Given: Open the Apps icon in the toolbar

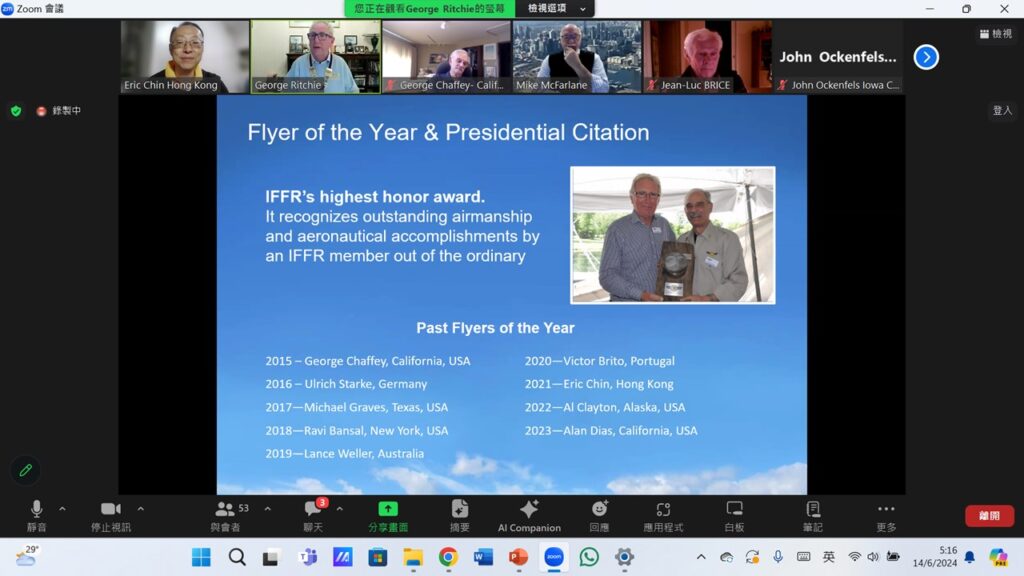Looking at the screenshot, I should click(663, 515).
